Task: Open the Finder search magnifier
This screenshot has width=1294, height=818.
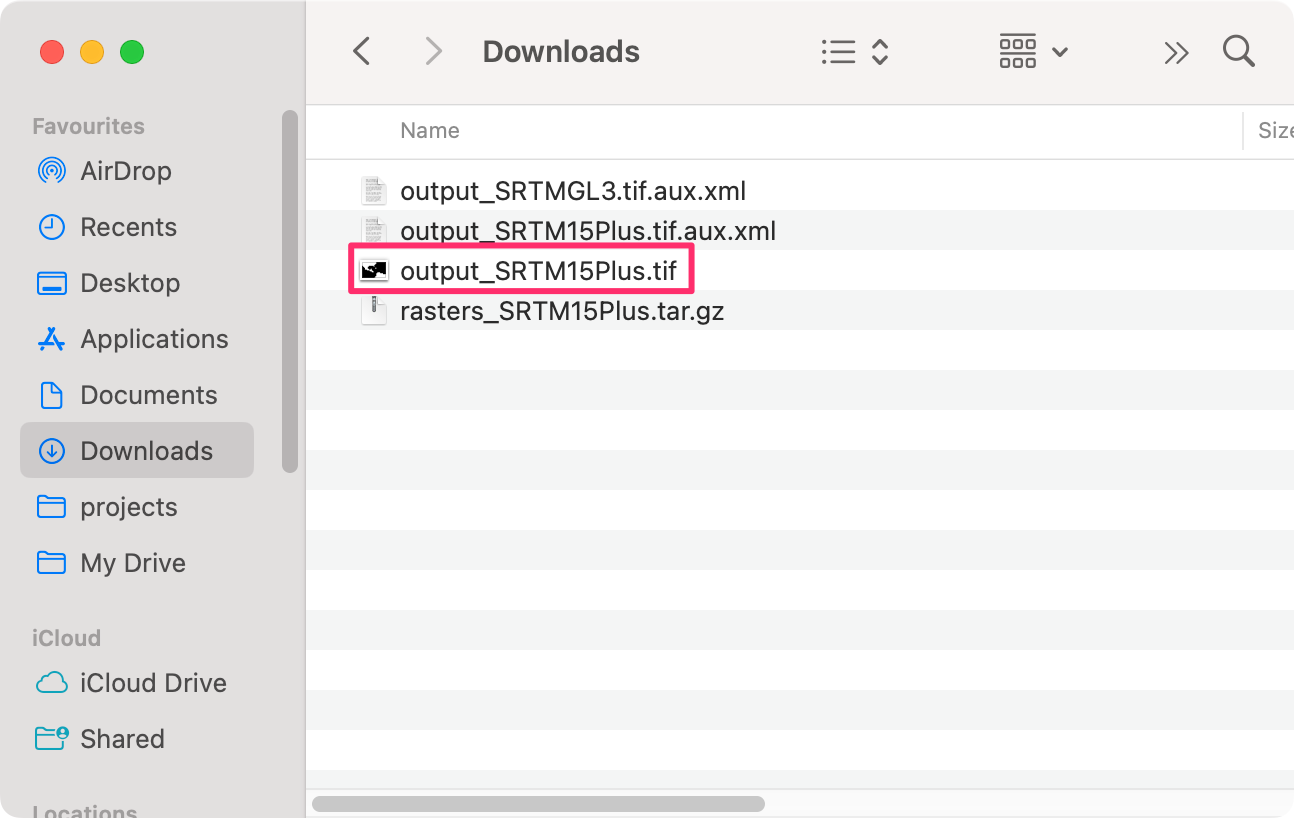Action: (1238, 51)
